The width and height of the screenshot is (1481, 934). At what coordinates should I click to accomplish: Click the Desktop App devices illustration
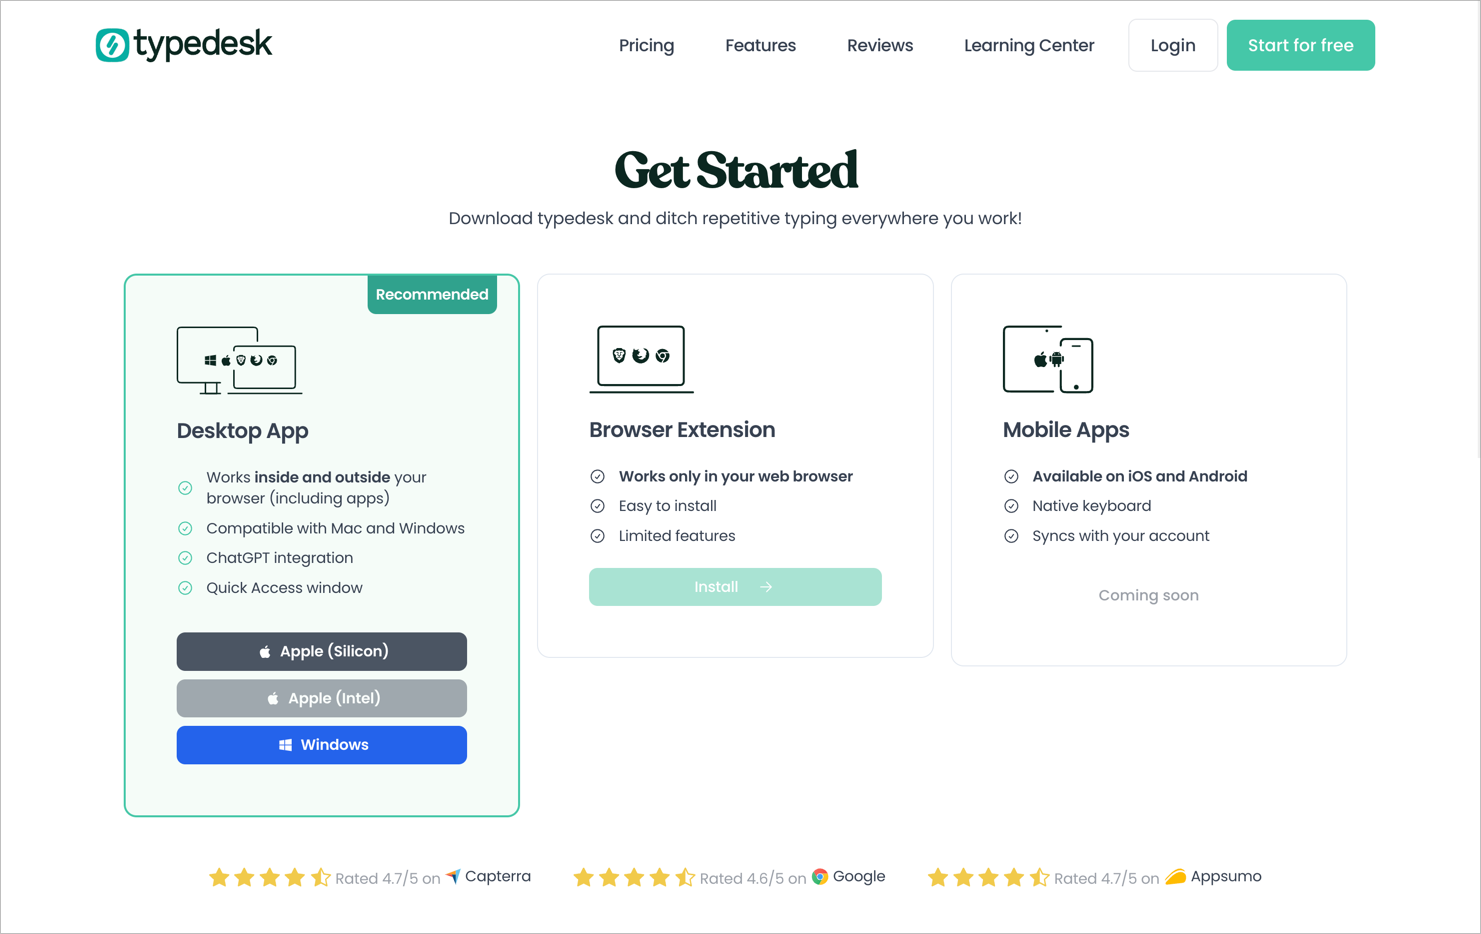click(x=239, y=360)
